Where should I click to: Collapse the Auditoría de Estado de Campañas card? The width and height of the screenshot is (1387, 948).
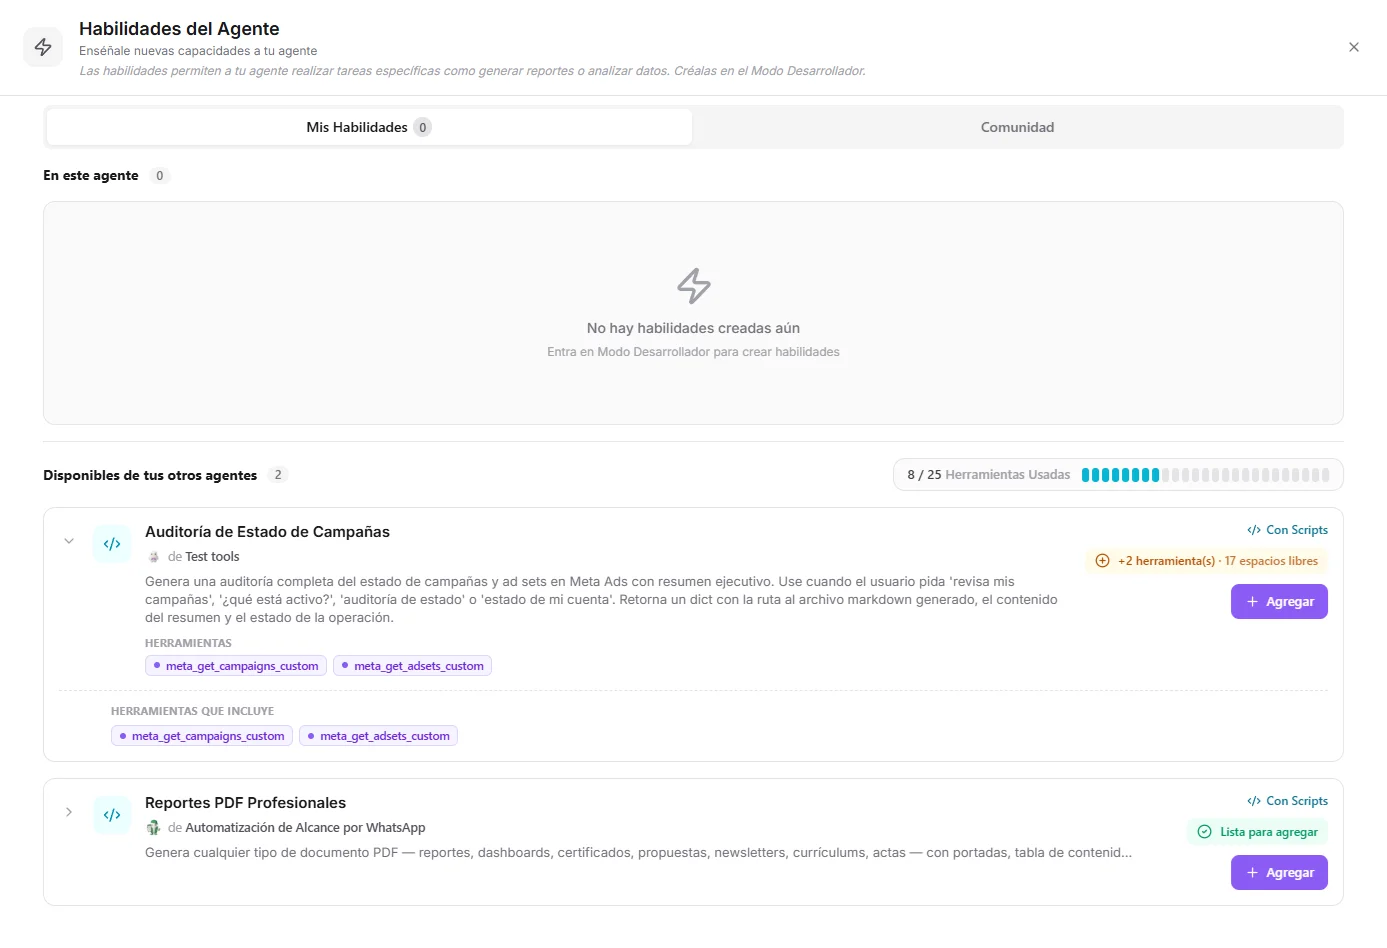[x=69, y=541]
